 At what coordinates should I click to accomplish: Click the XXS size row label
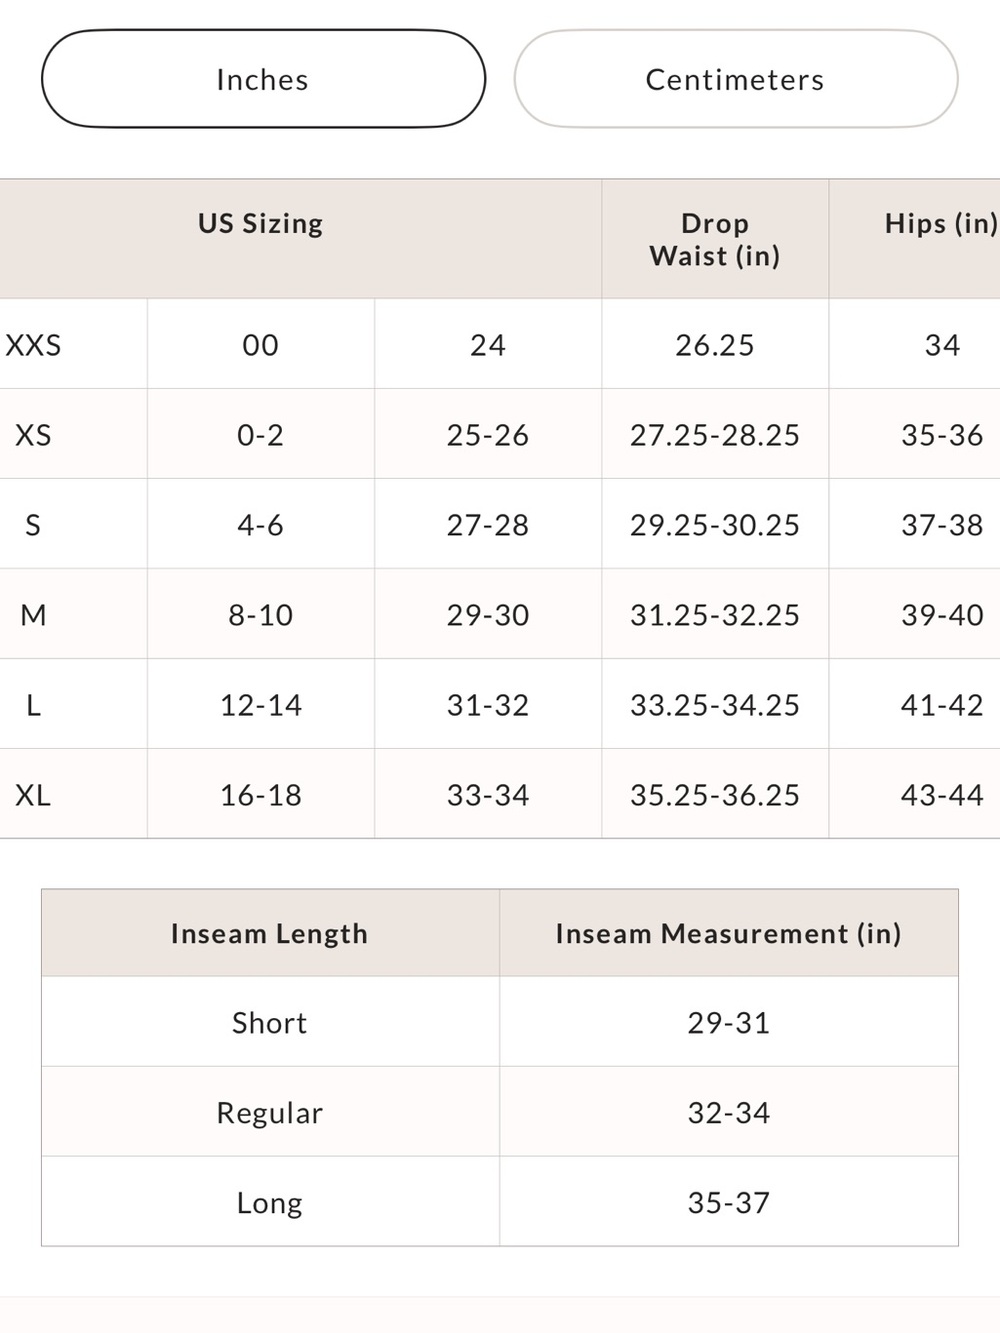[x=33, y=345]
